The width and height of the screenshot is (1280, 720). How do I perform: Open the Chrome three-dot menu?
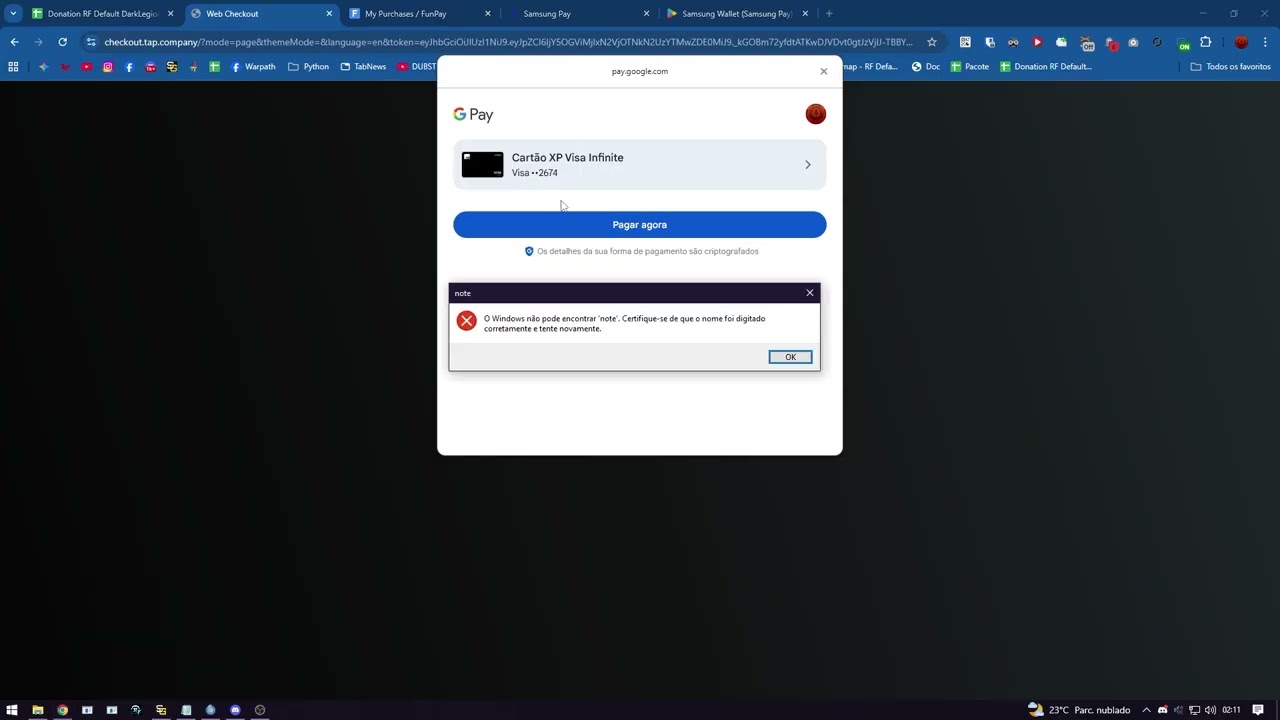(1265, 42)
